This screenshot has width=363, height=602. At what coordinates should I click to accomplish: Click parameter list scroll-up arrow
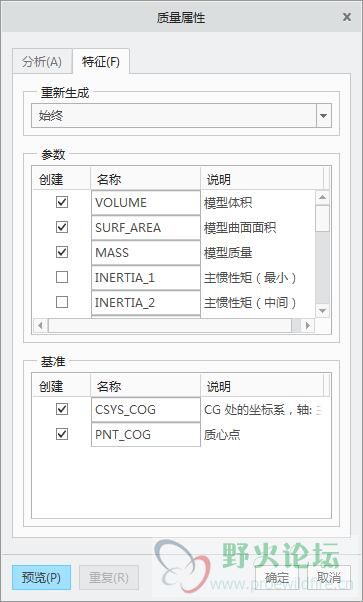(322, 197)
